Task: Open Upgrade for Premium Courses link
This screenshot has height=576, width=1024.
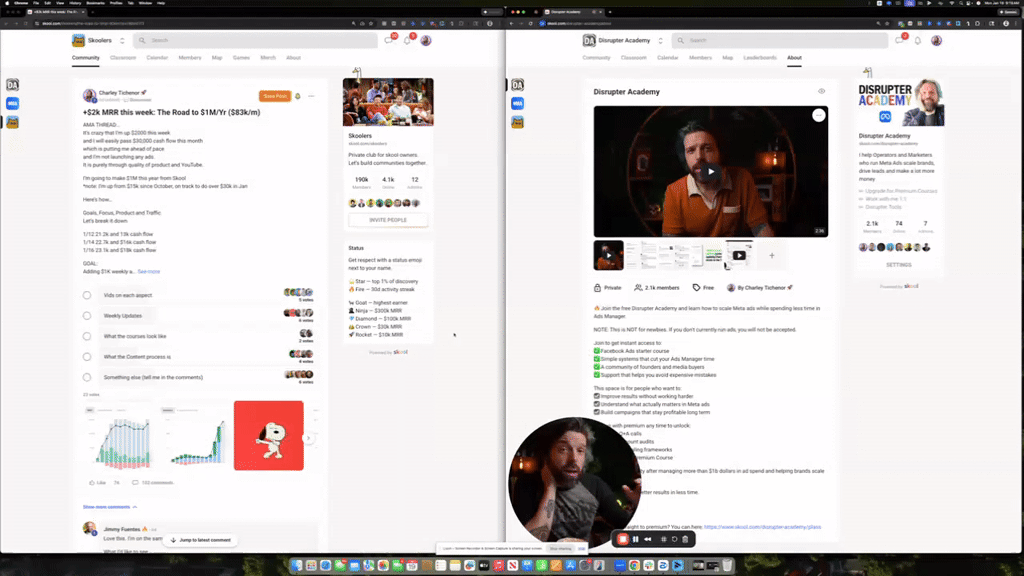Action: point(901,191)
